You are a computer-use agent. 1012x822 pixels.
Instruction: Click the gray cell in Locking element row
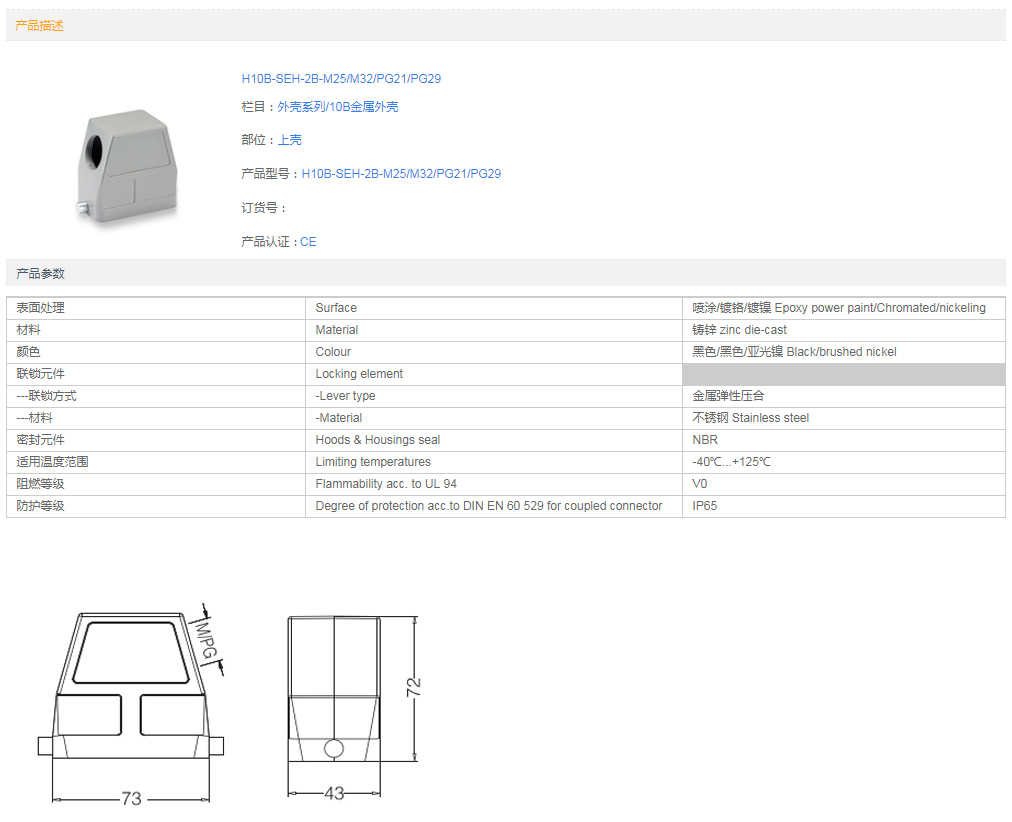pos(843,374)
